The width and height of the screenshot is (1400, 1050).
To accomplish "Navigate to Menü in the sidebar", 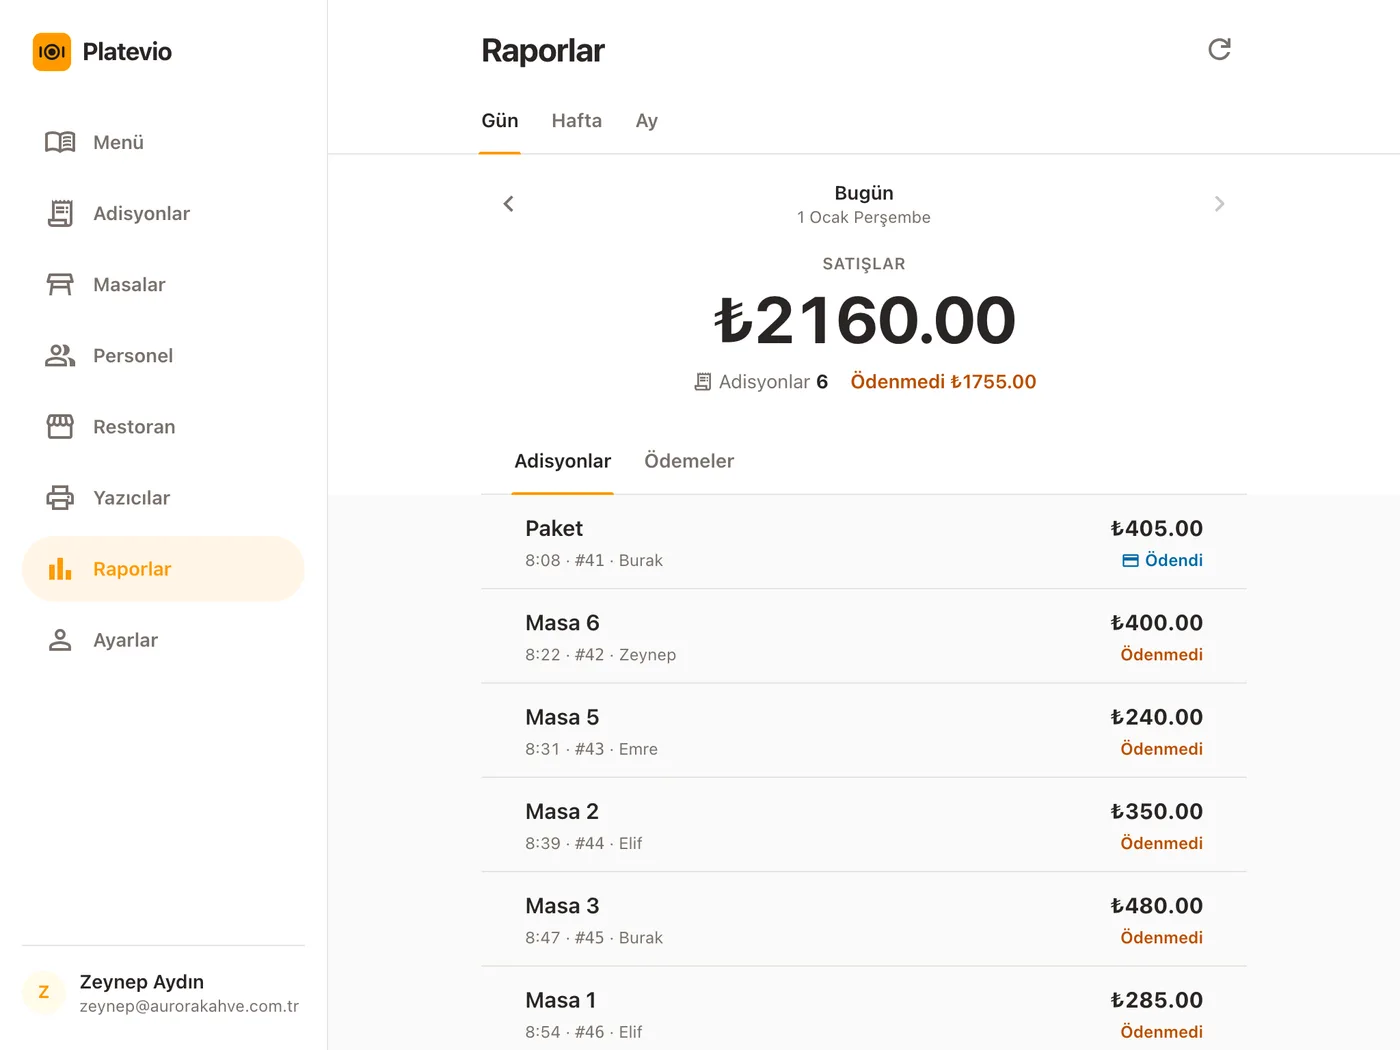I will (163, 142).
